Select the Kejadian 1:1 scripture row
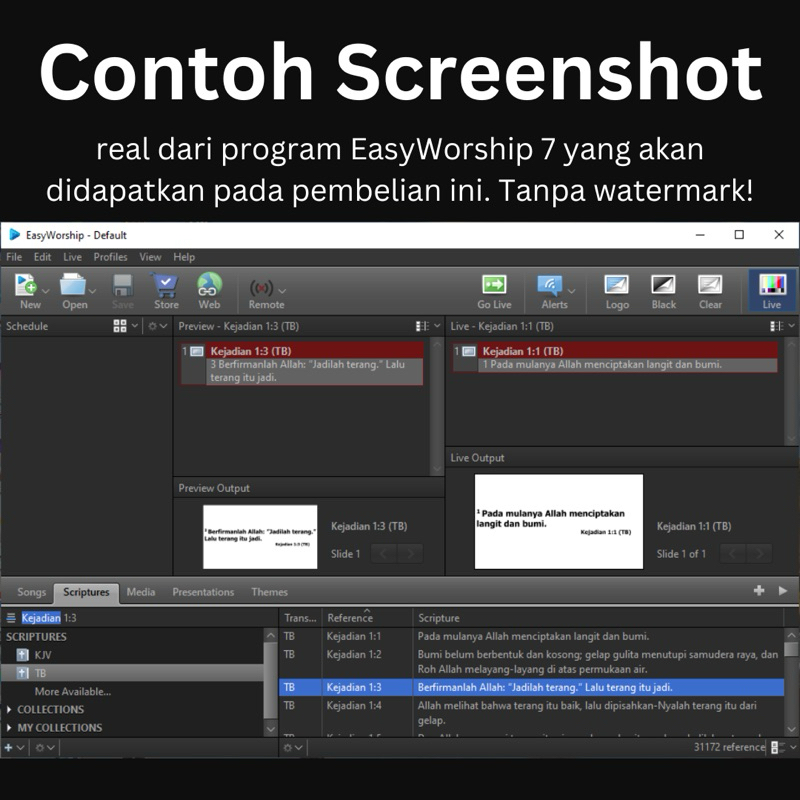The height and width of the screenshot is (800, 800). click(531, 636)
